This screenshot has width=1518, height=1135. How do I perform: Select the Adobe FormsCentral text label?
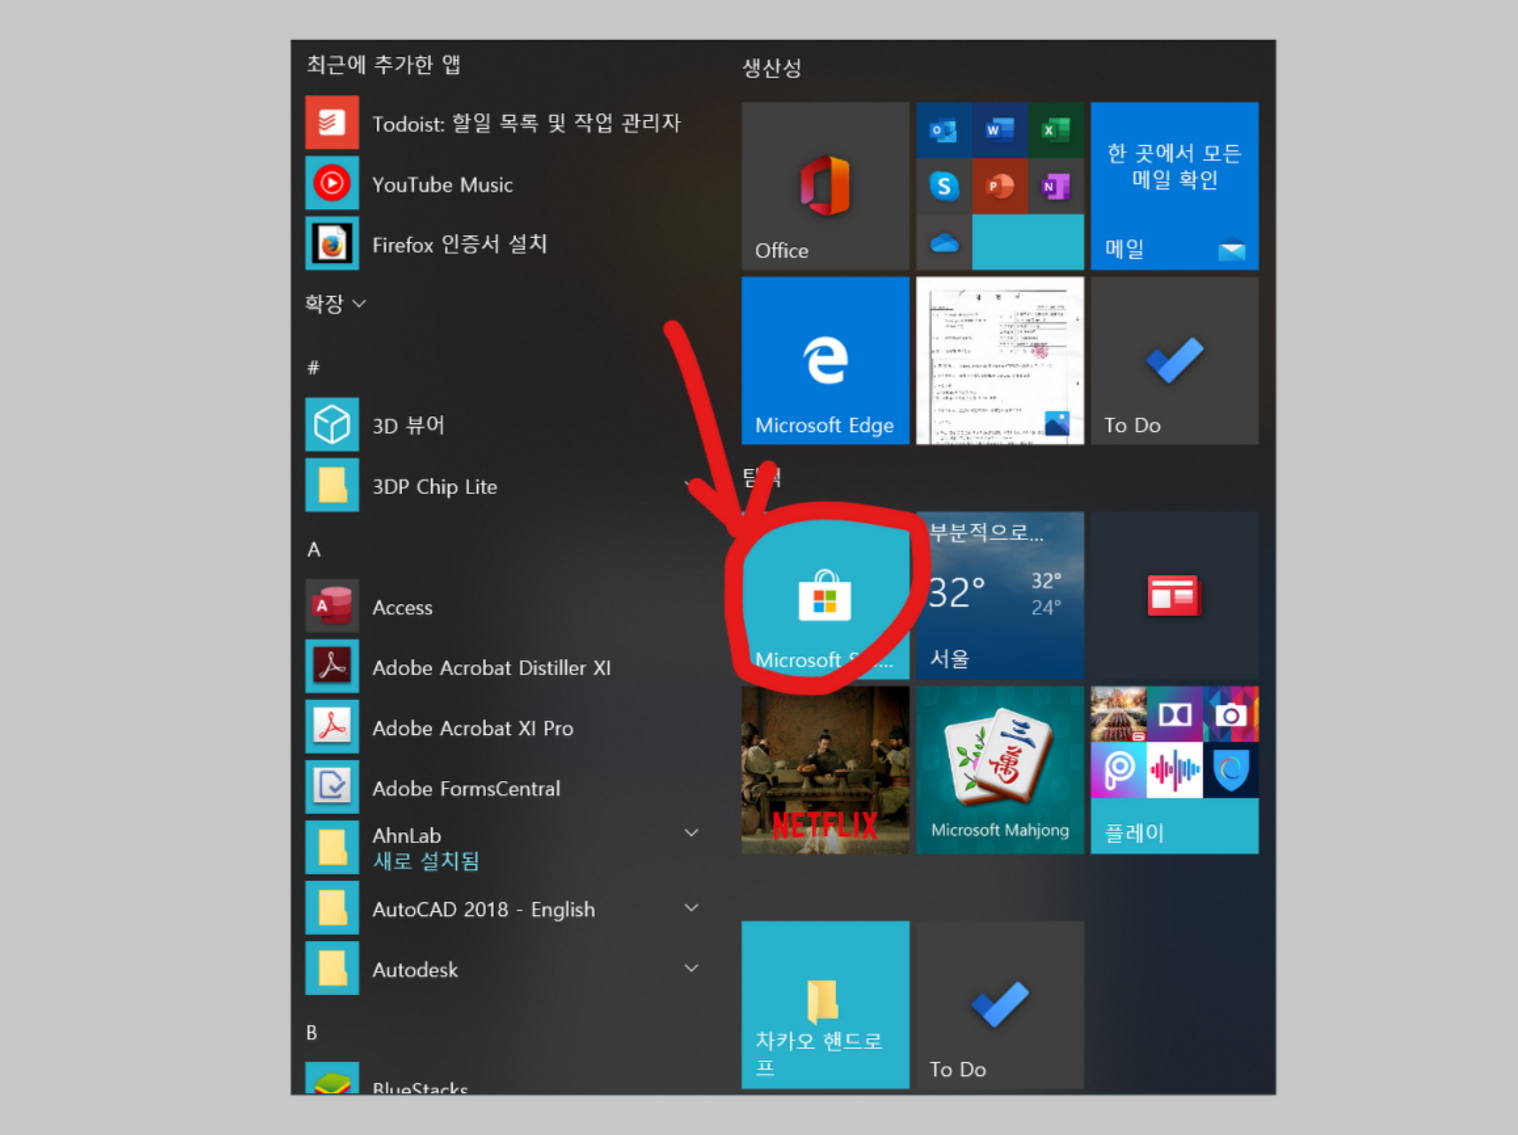click(466, 788)
